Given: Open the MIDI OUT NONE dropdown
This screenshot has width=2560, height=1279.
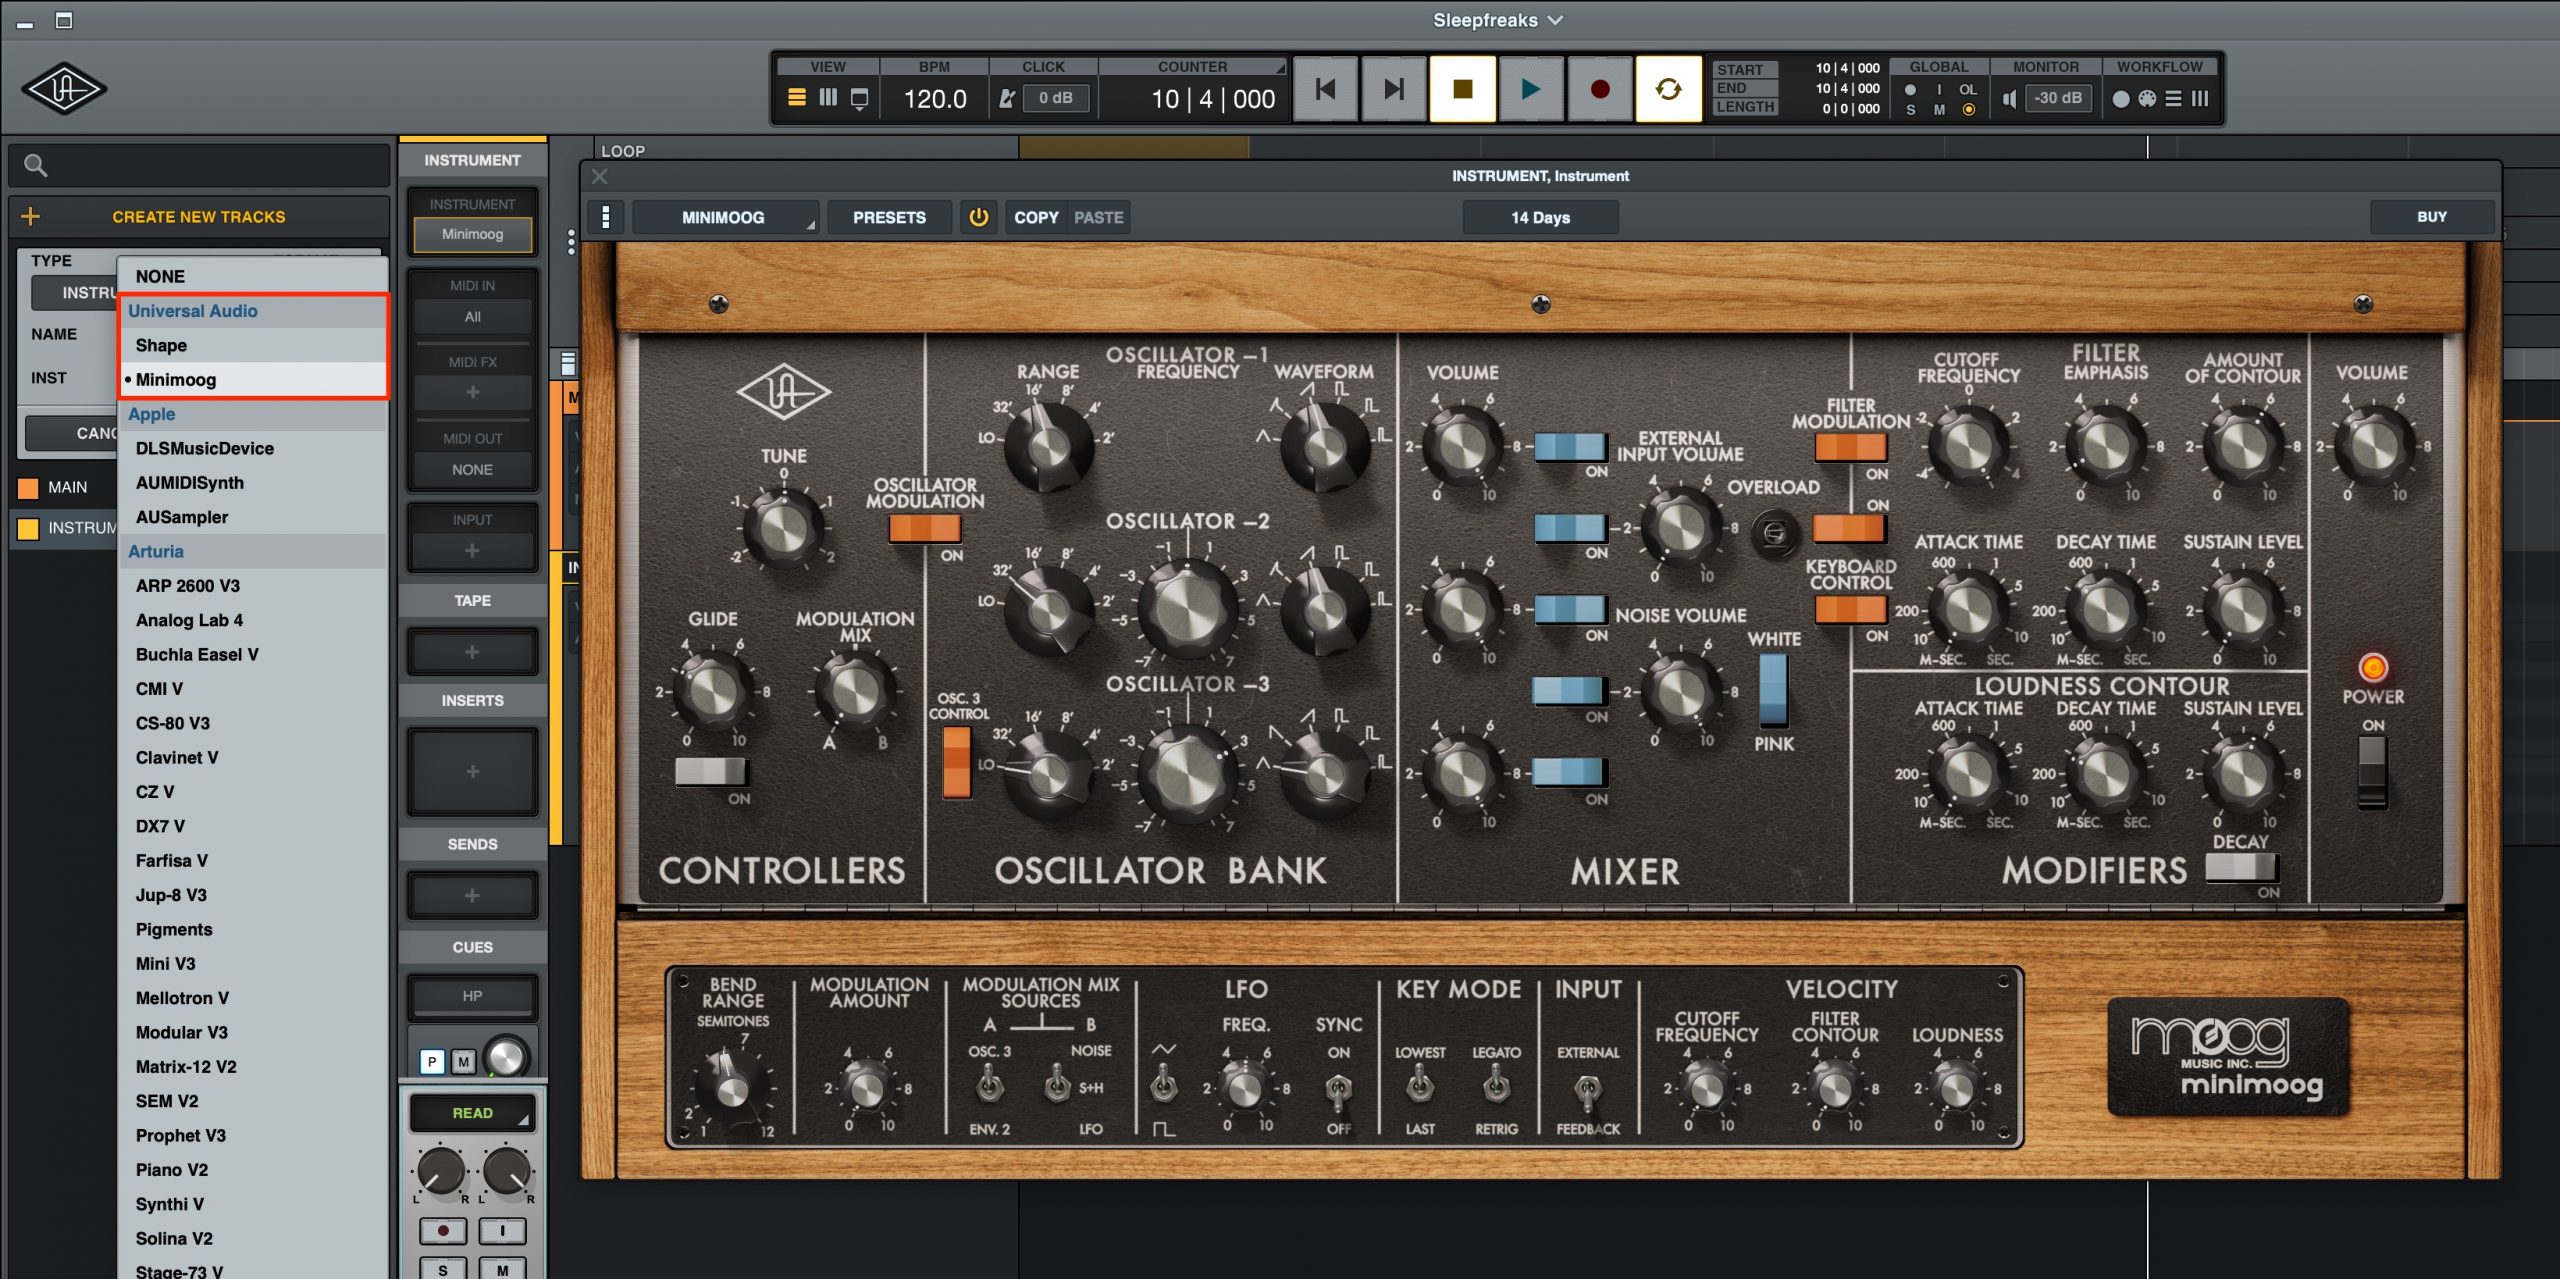Looking at the screenshot, I should click(472, 470).
